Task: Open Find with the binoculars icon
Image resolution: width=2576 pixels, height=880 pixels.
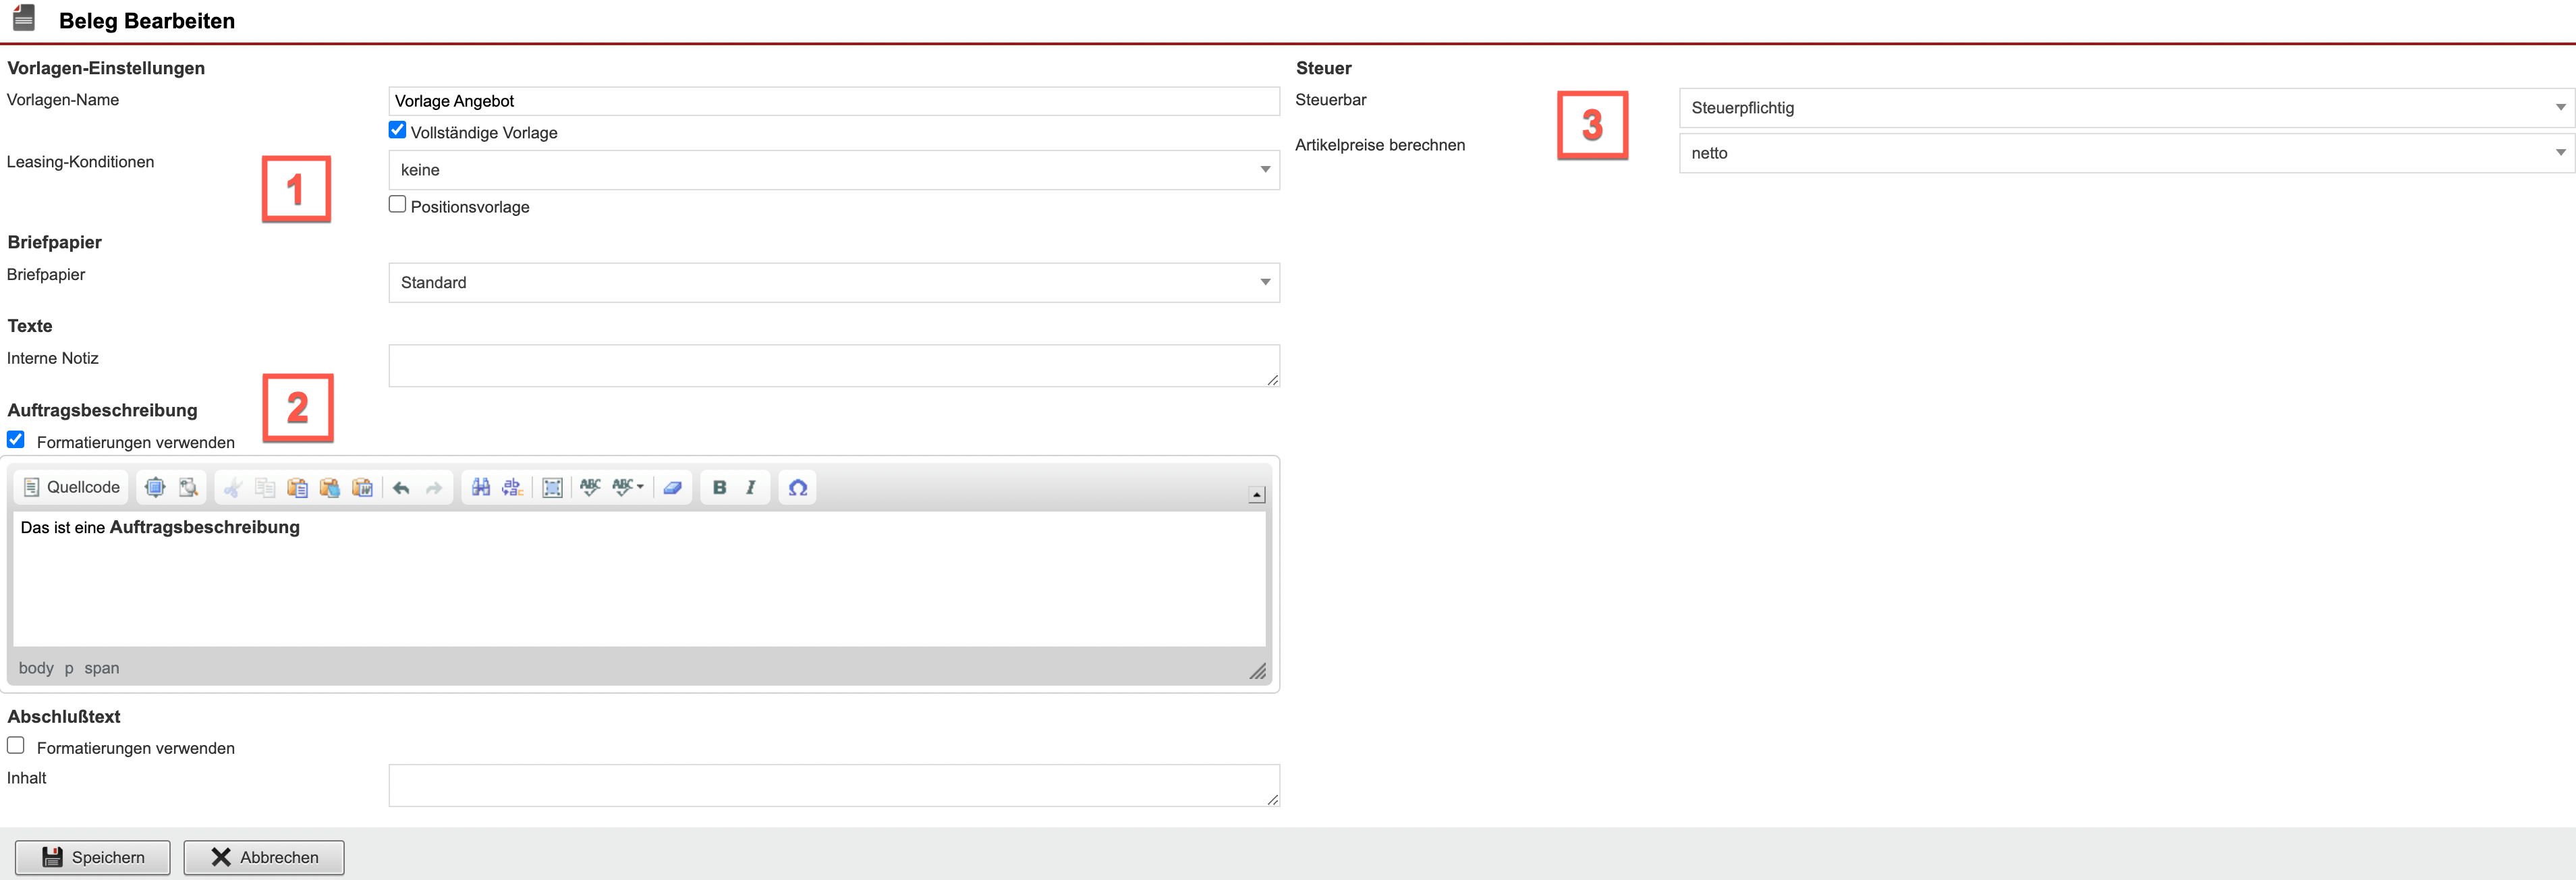Action: 481,487
